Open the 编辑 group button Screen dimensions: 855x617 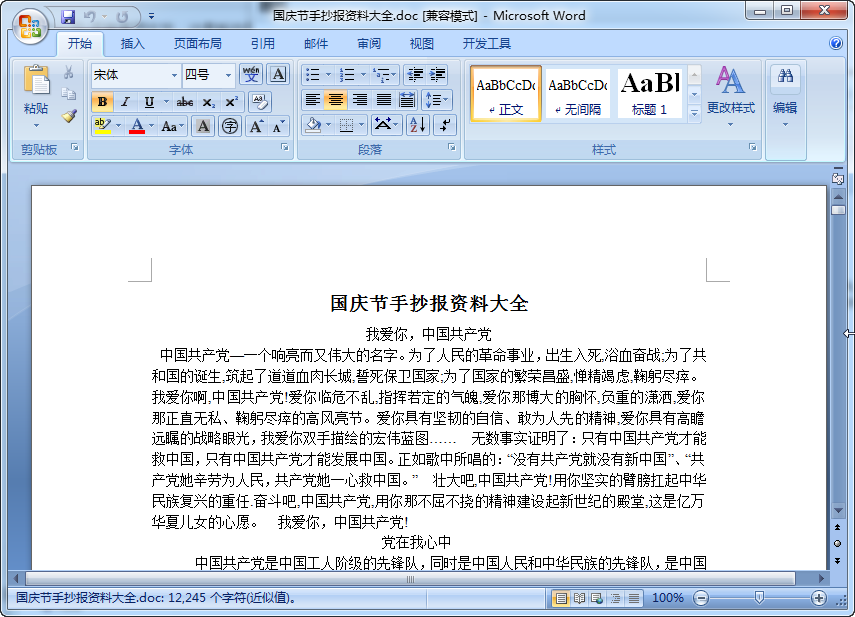[785, 98]
